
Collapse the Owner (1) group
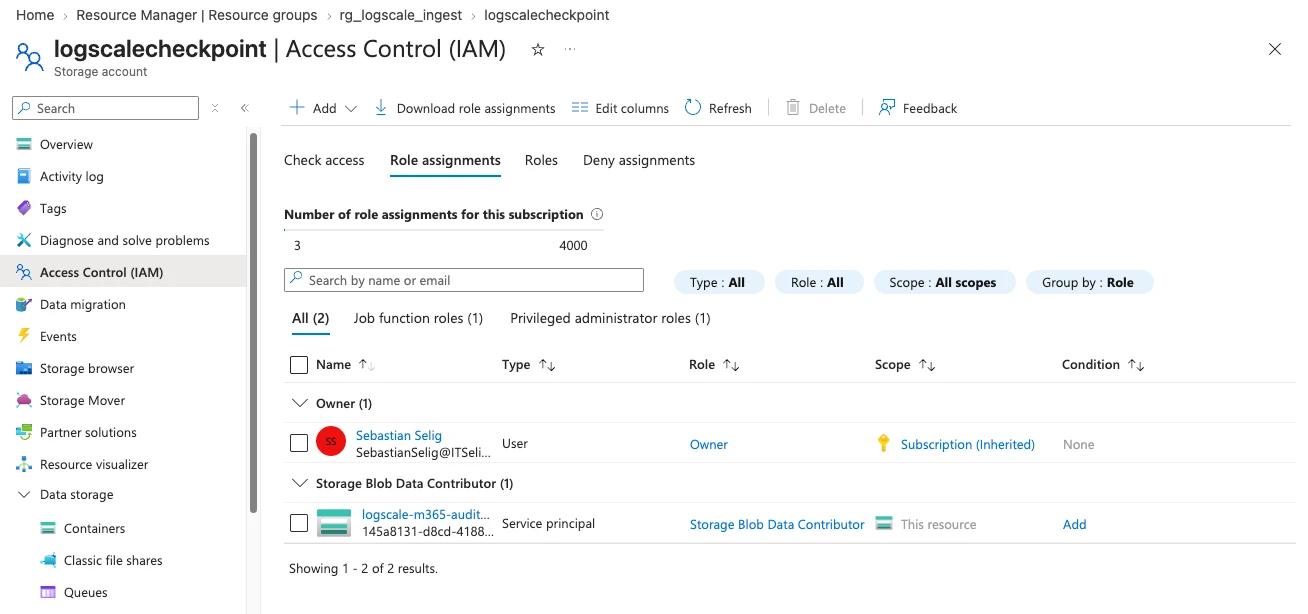coord(299,403)
